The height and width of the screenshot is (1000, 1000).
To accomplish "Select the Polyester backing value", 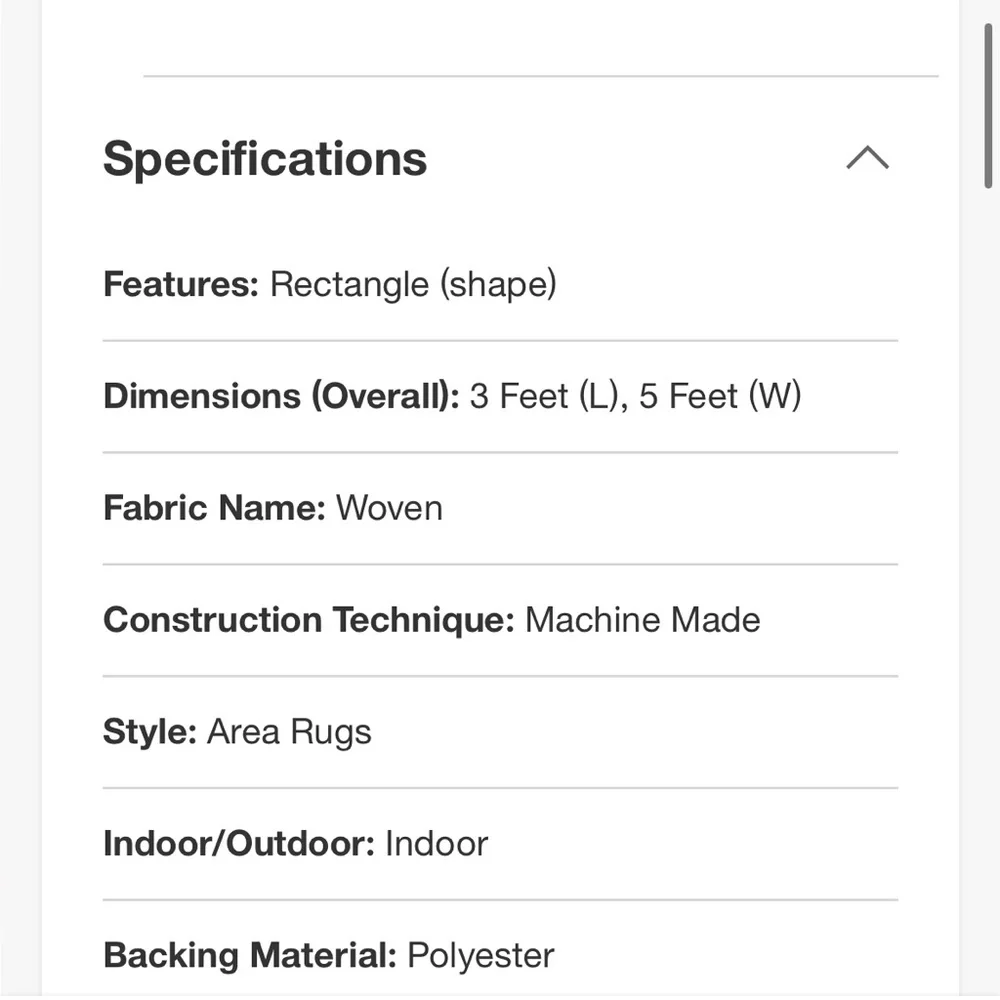I will (481, 956).
